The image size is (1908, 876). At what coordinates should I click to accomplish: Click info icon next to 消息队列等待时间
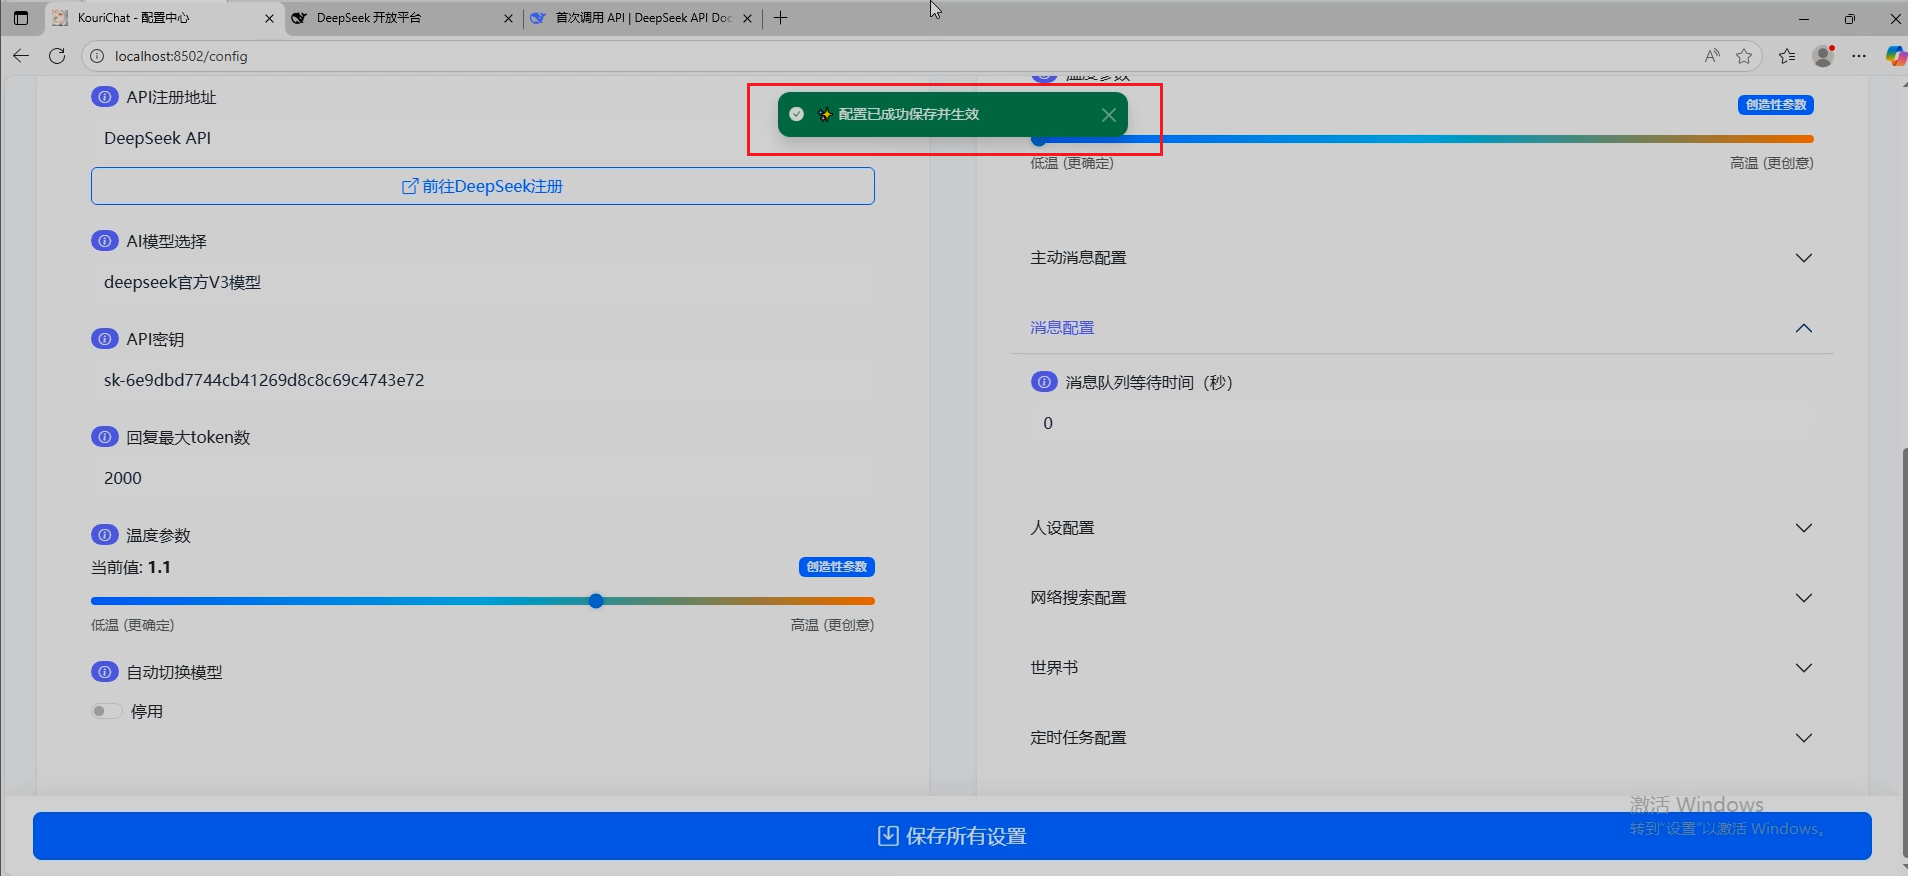click(1043, 382)
